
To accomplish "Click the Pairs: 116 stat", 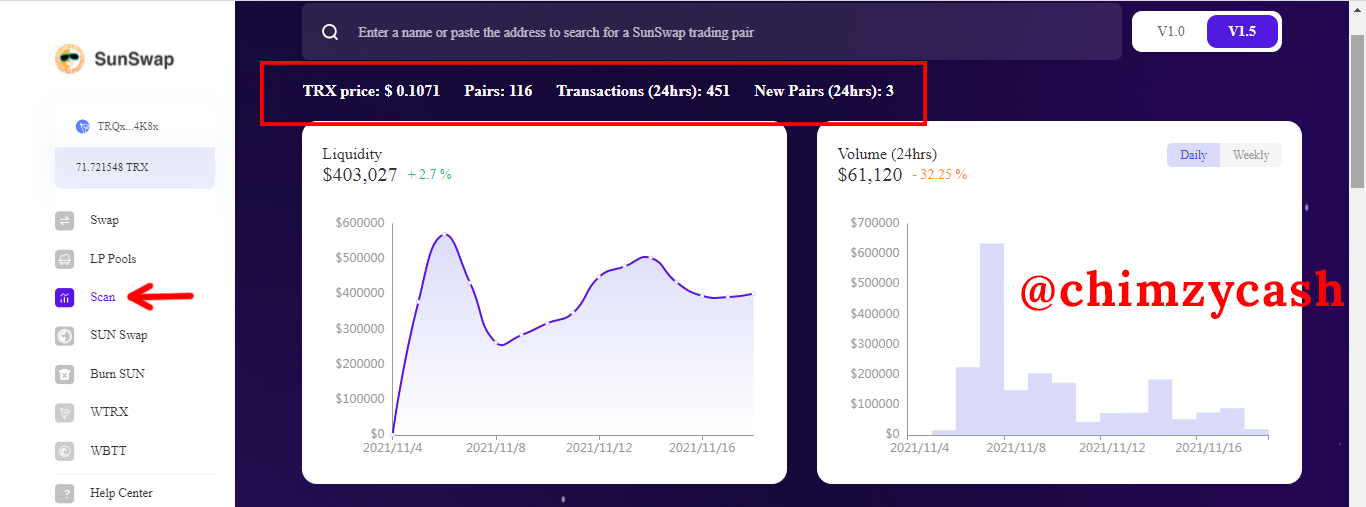I will point(498,91).
